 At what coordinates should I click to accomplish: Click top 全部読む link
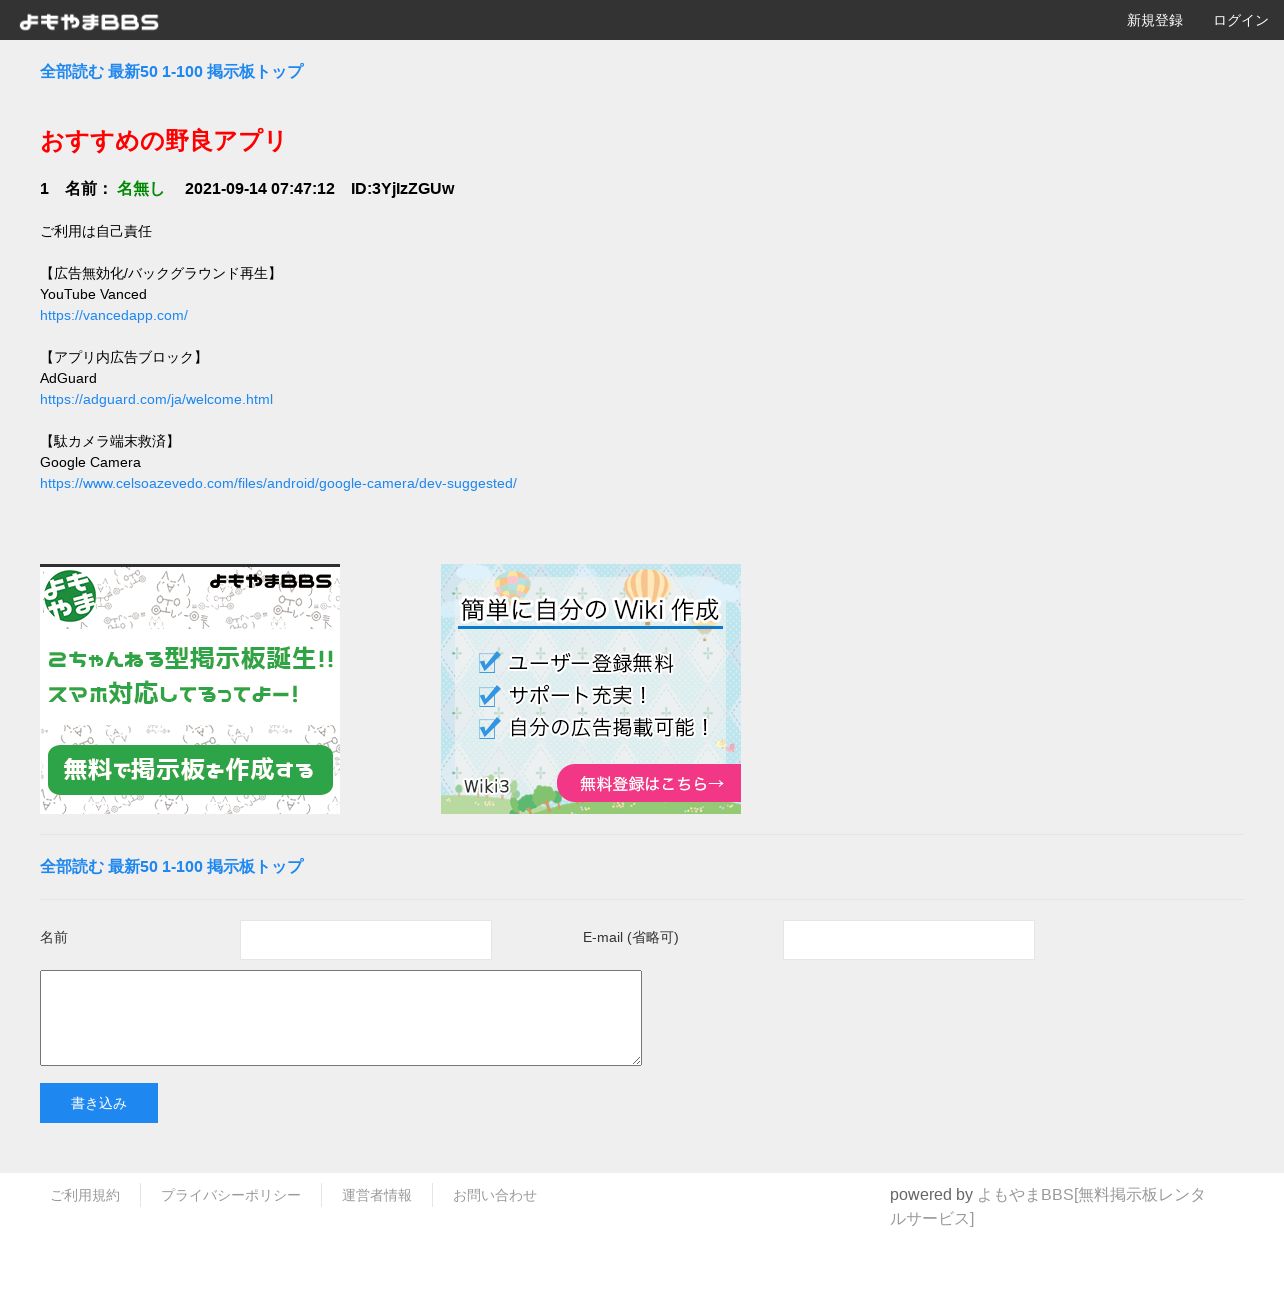point(72,72)
